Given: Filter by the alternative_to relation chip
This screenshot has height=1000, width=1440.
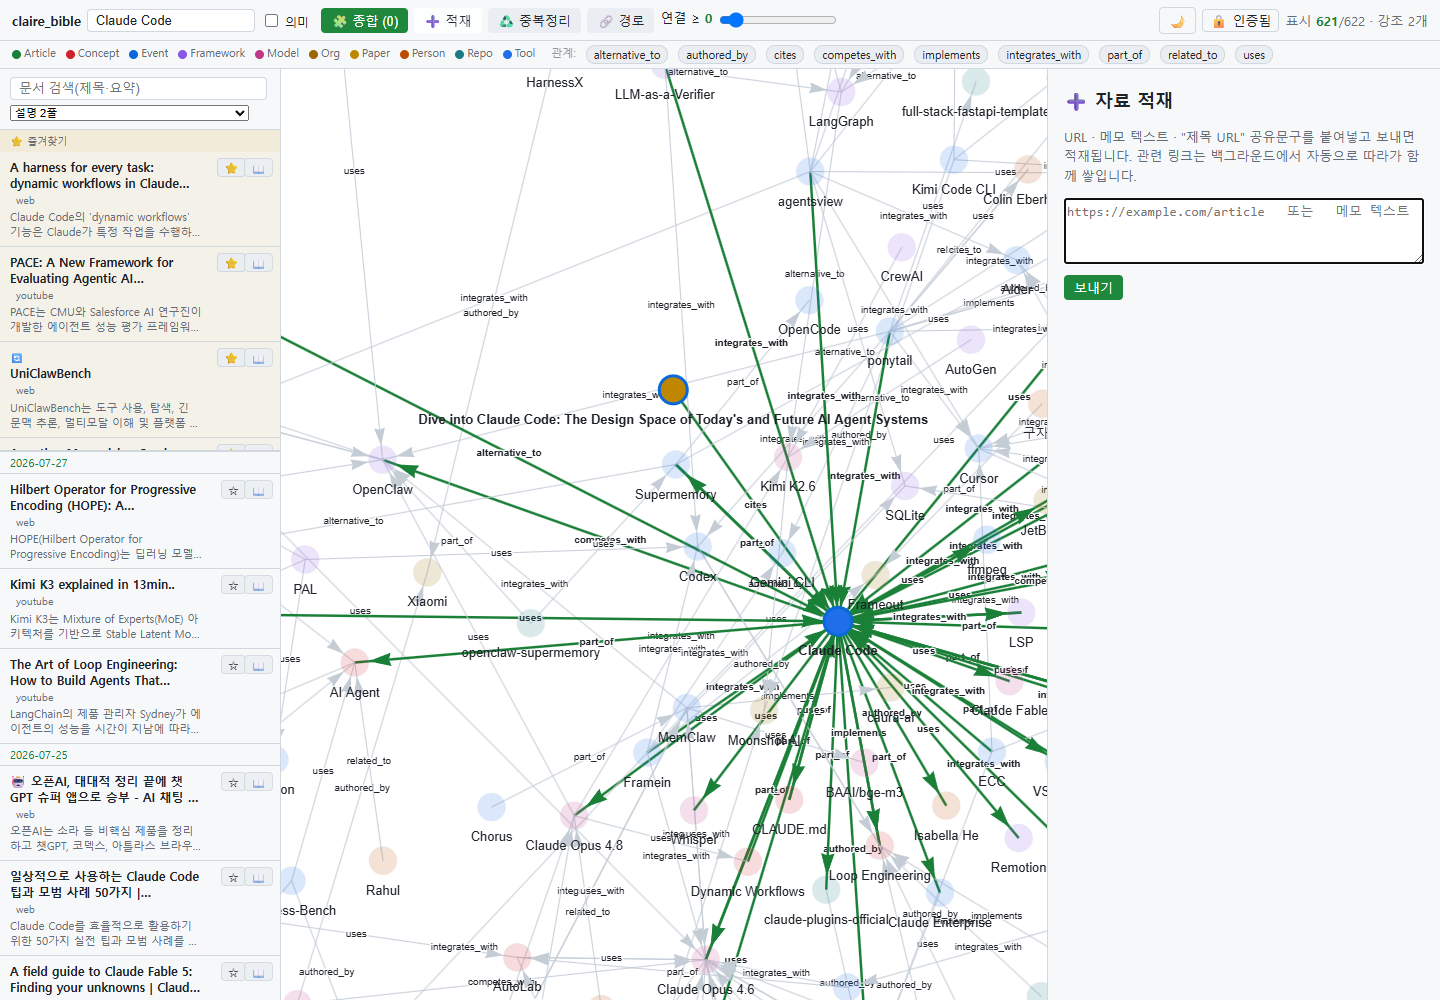Looking at the screenshot, I should 627,55.
